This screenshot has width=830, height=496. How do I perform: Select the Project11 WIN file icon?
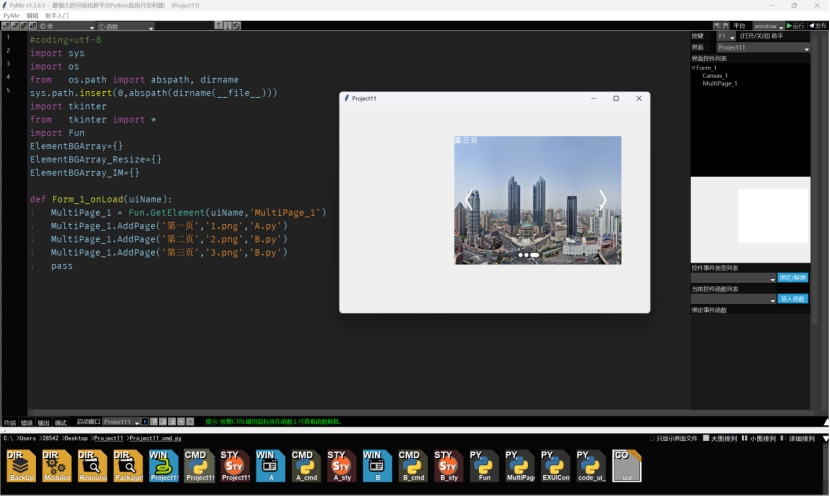pyautogui.click(x=164, y=466)
